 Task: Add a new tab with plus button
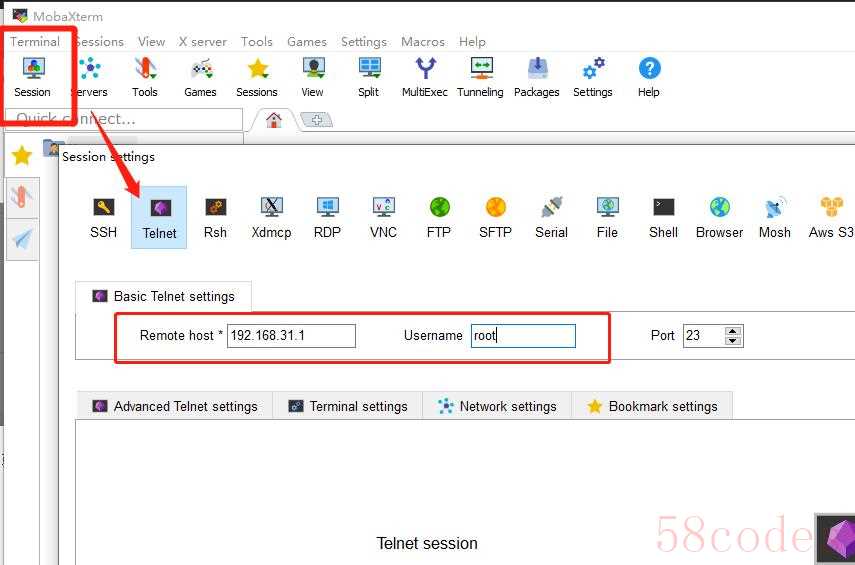pos(316,119)
